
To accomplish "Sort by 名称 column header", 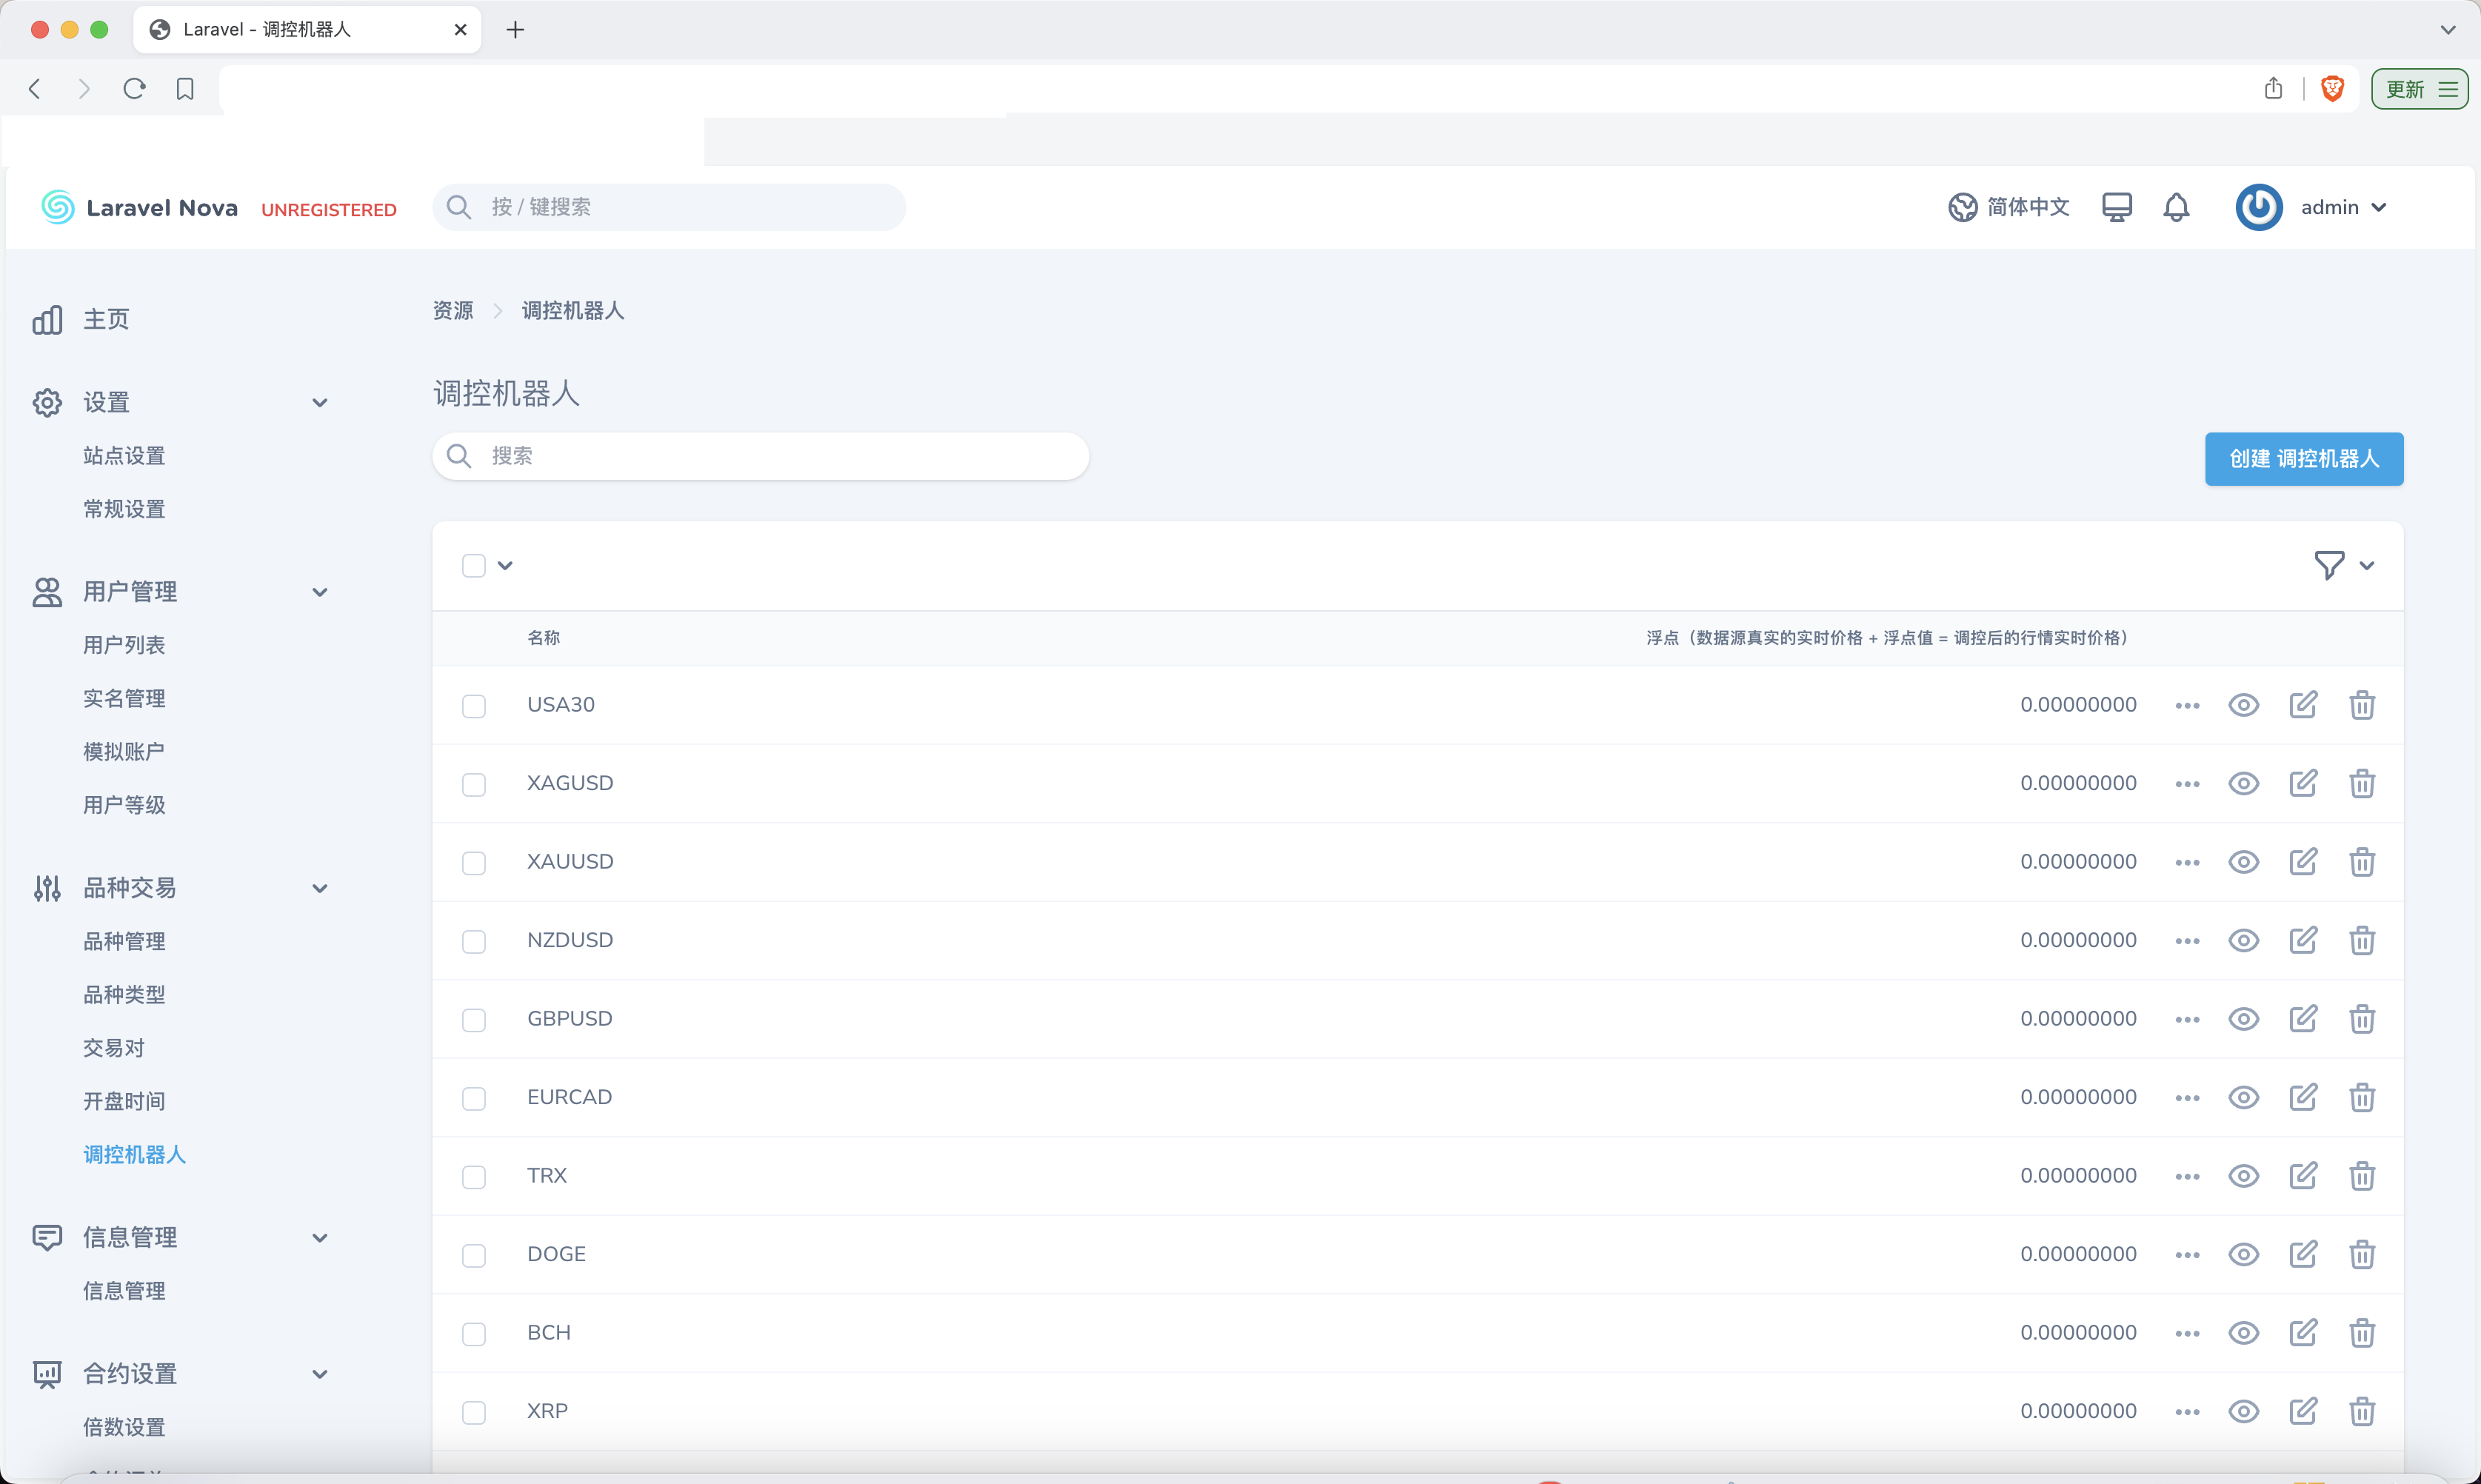I will click(x=544, y=638).
